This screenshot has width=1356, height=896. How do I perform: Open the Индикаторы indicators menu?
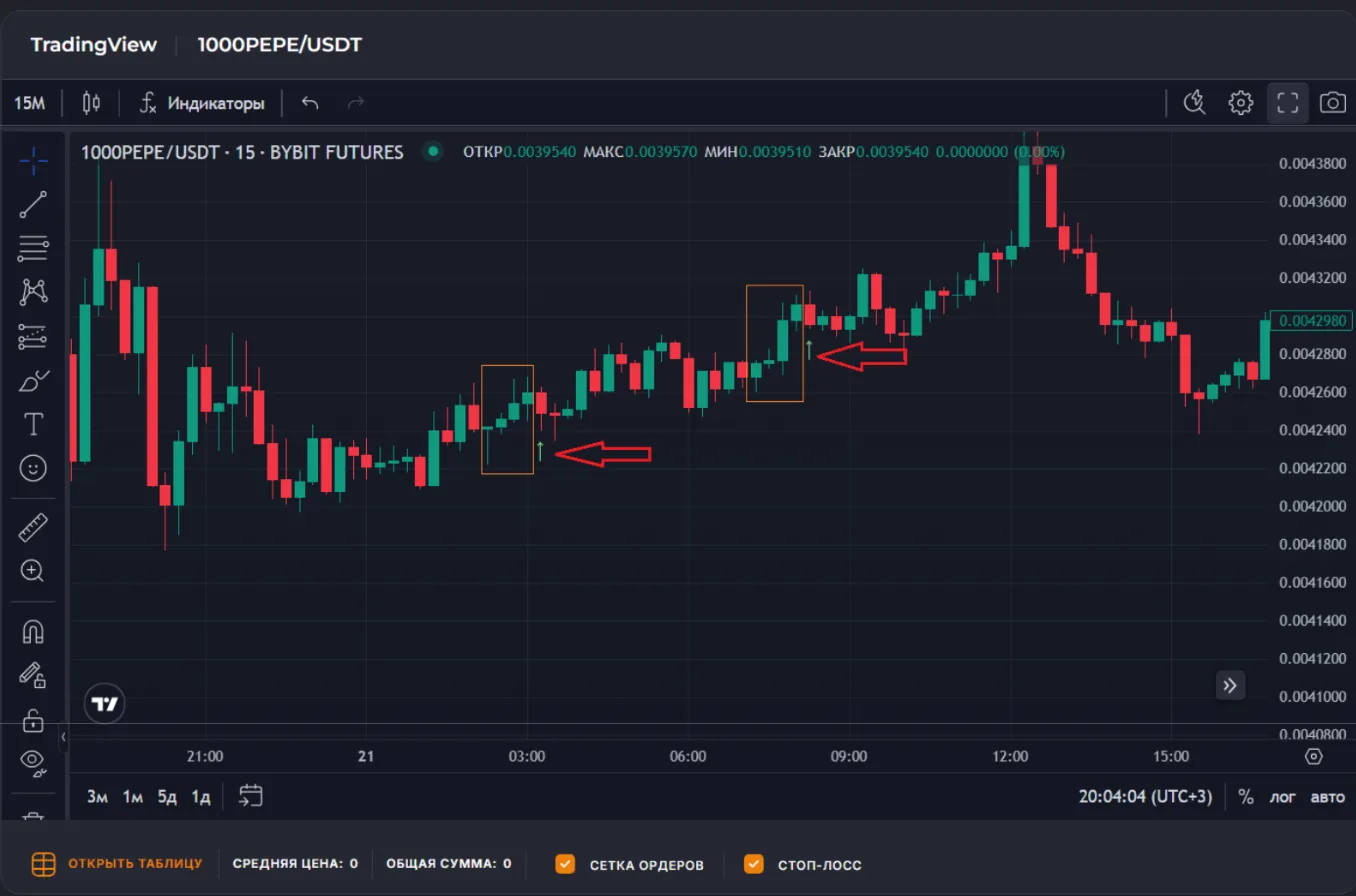pos(202,103)
